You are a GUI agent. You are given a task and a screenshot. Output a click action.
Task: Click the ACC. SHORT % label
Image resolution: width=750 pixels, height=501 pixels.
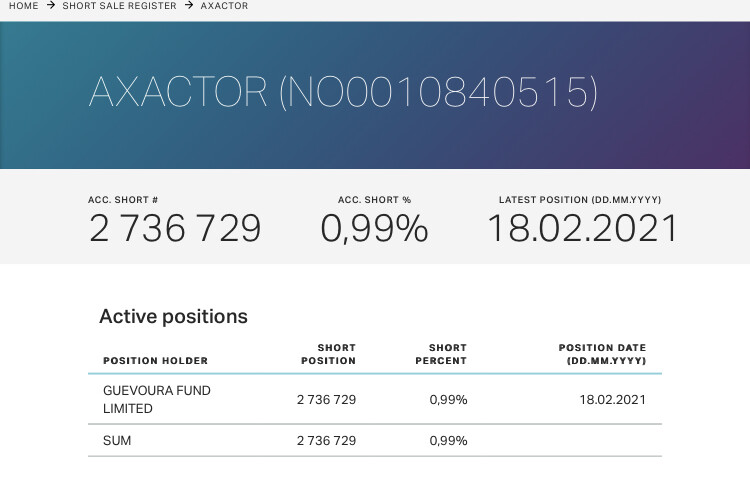pos(375,200)
